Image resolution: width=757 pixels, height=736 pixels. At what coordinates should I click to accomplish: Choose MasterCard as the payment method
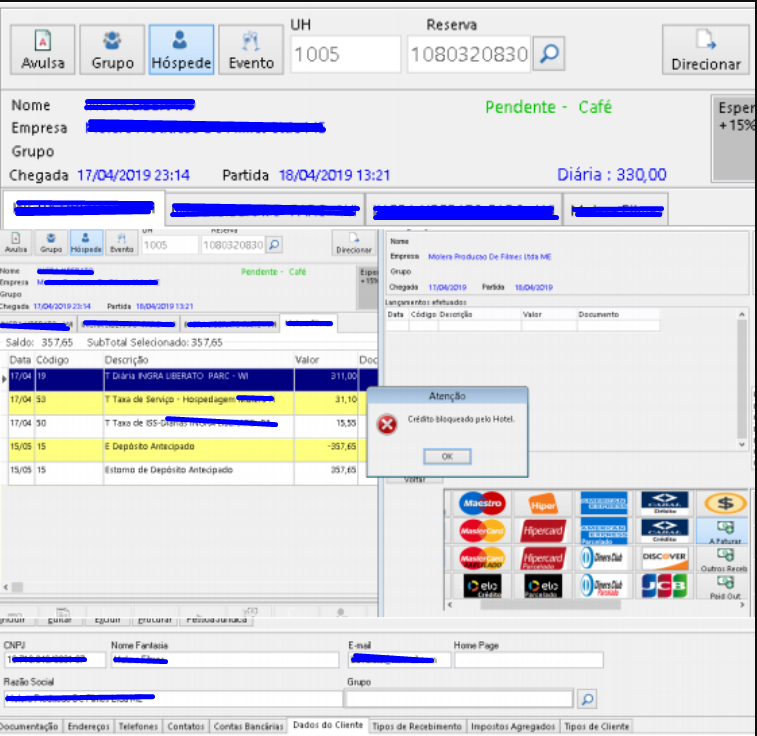click(x=482, y=531)
